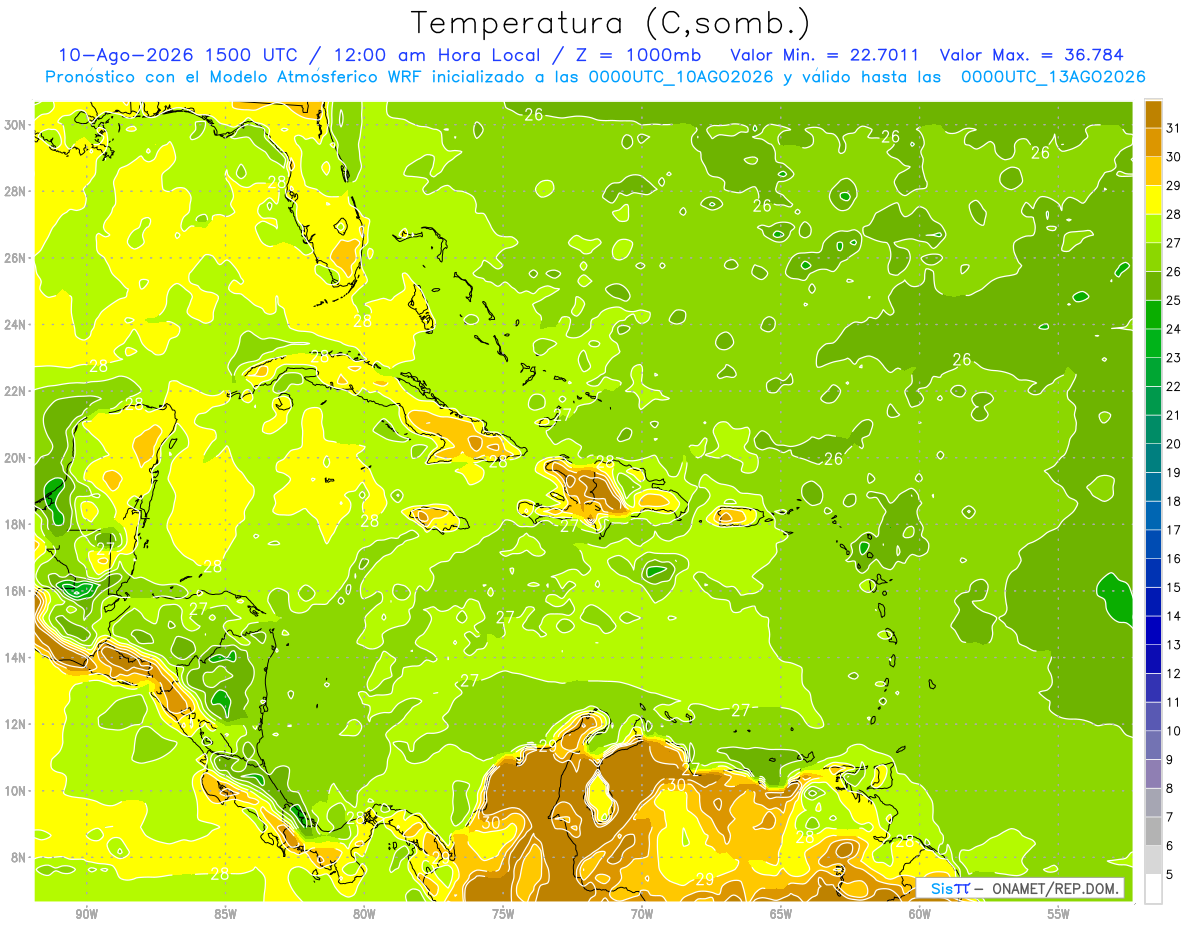Click the legend value 31

pos(1174,129)
